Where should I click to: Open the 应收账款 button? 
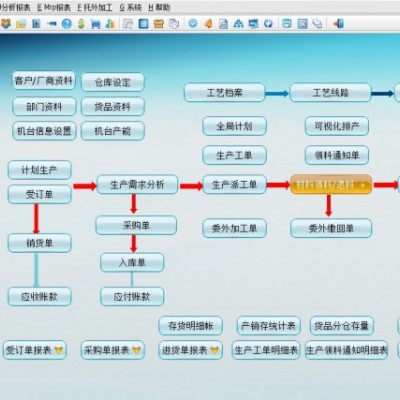click(x=39, y=297)
